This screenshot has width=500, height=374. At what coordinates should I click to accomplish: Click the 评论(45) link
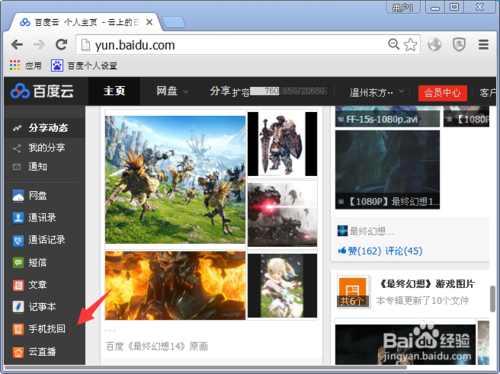pos(404,251)
